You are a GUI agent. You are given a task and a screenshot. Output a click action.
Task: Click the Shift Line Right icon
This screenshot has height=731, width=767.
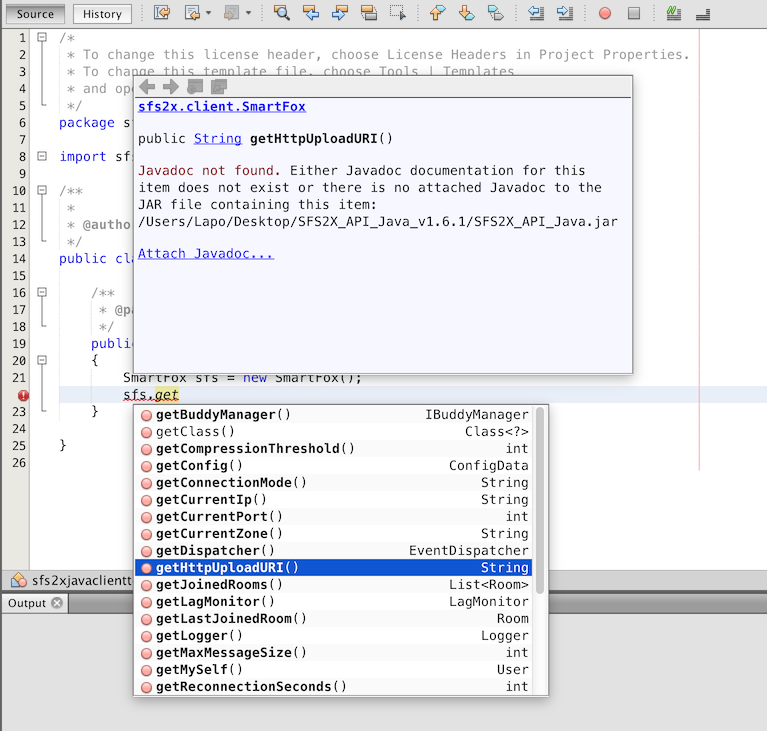(x=565, y=13)
